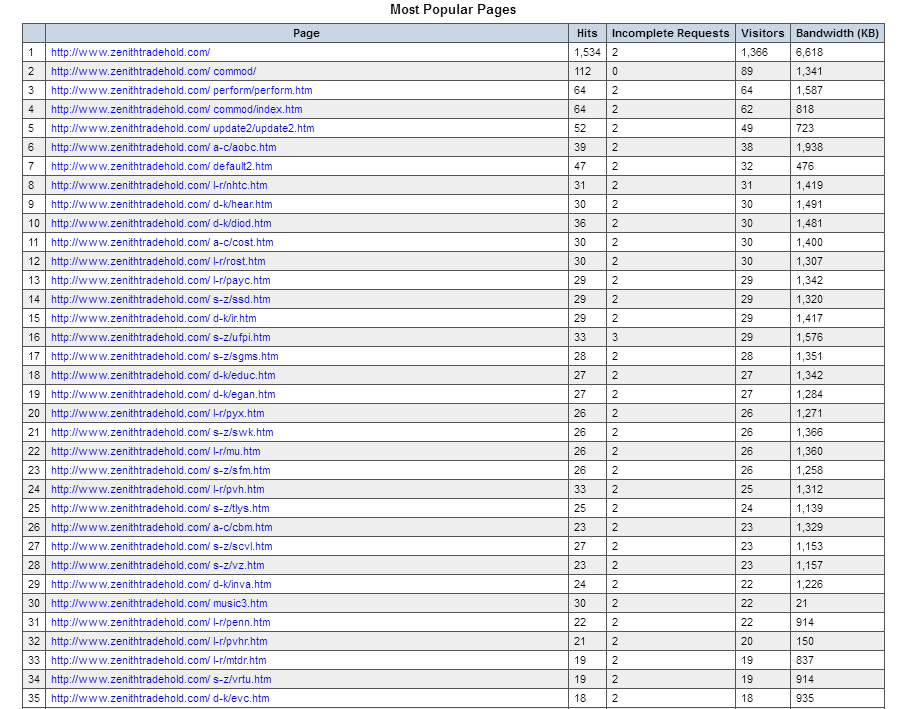Follow the d-k/evc.htm link in row 35

click(x=160, y=698)
